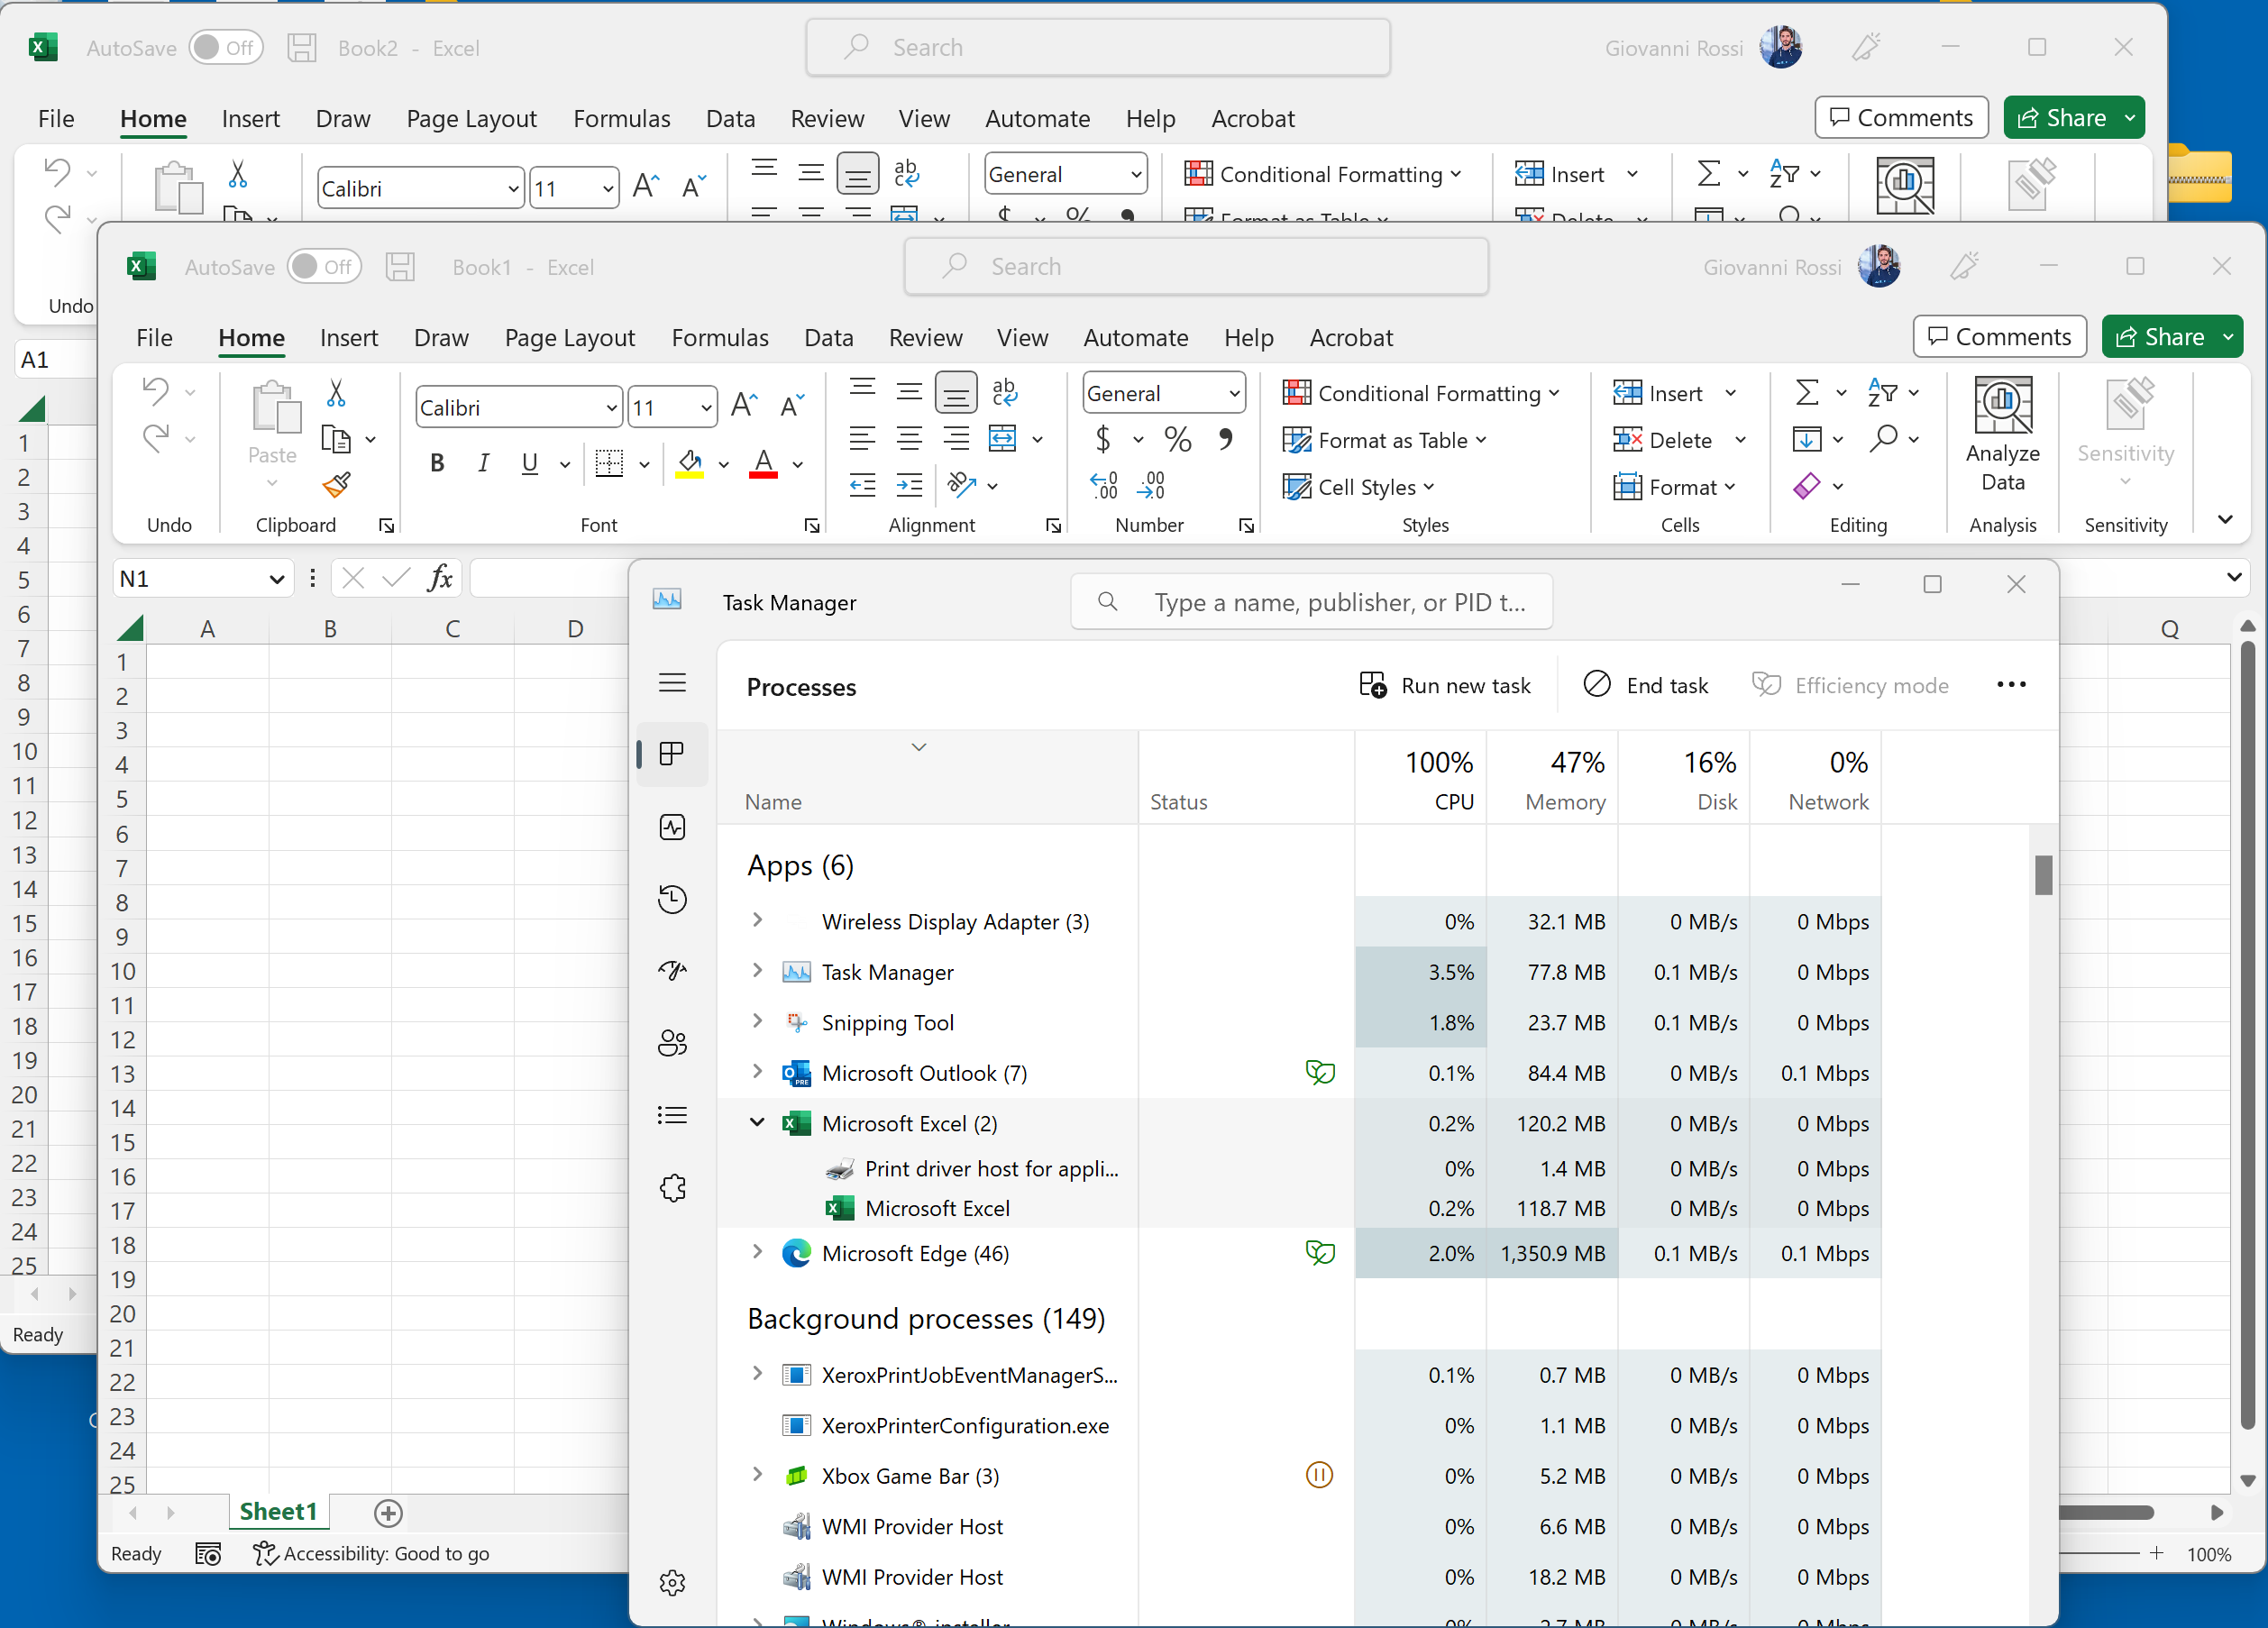Open the Formulas ribbon tab in Book1
The width and height of the screenshot is (2268, 1628).
point(719,338)
